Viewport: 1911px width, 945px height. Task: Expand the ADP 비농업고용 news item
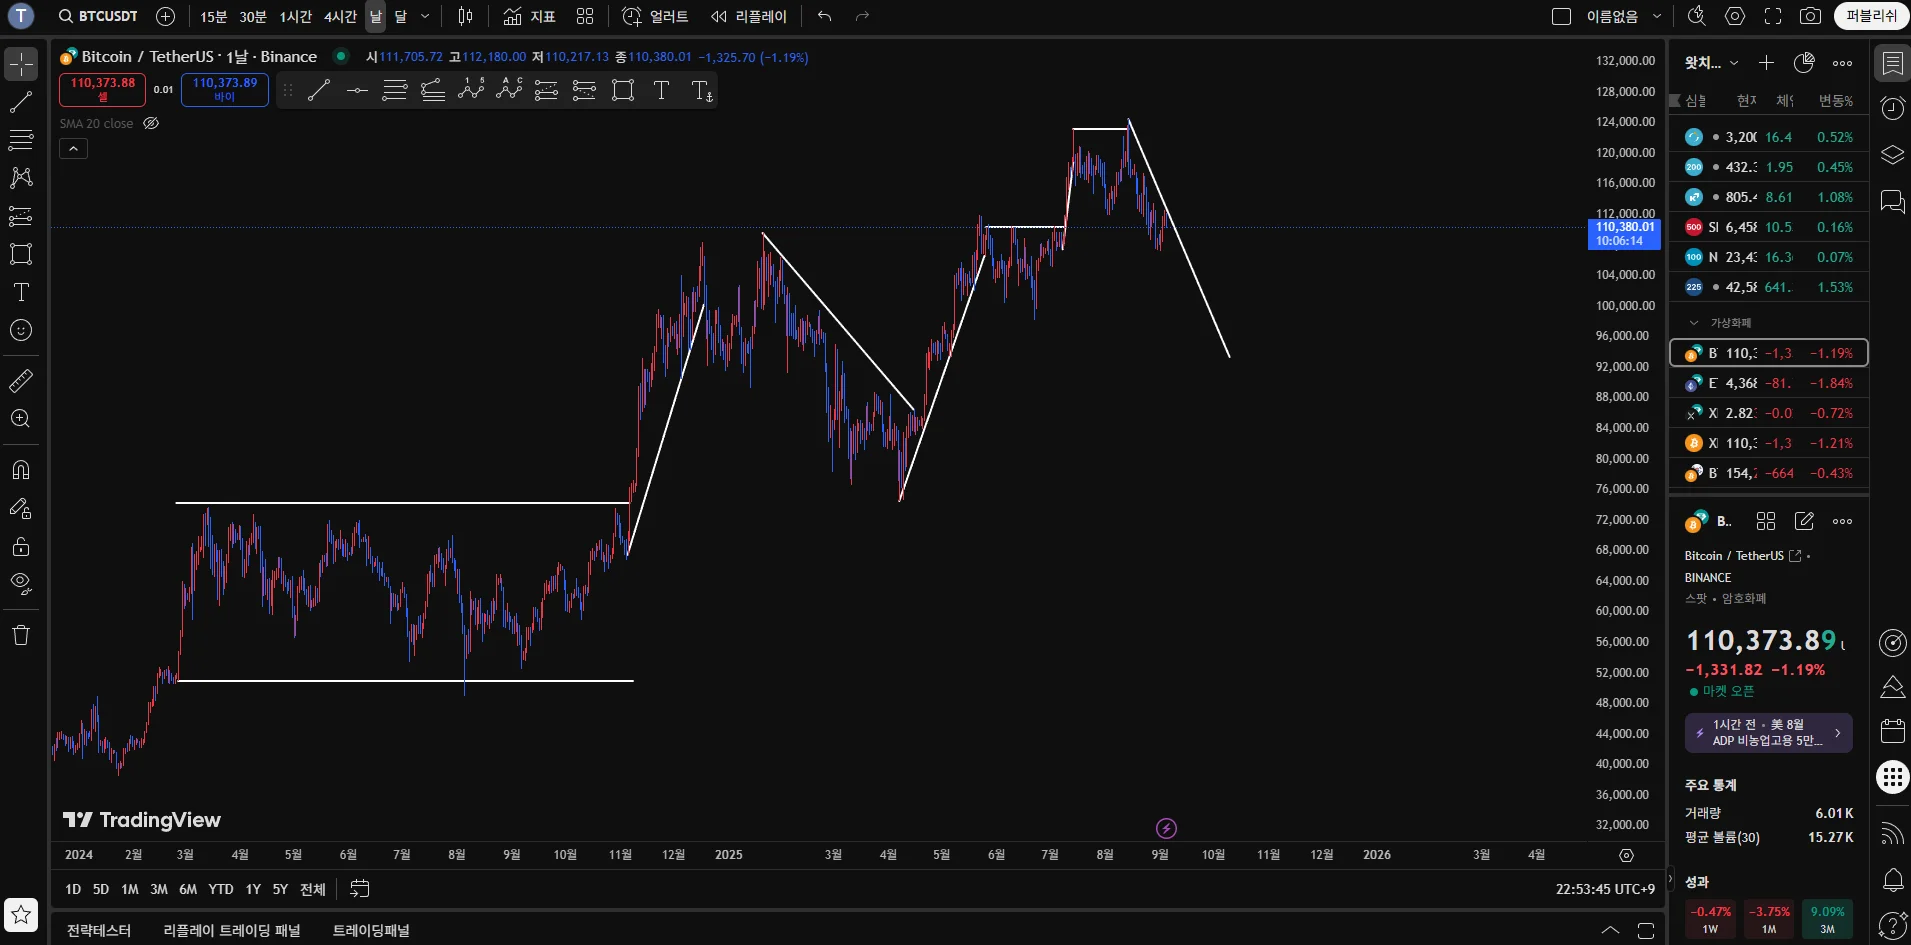point(1768,733)
